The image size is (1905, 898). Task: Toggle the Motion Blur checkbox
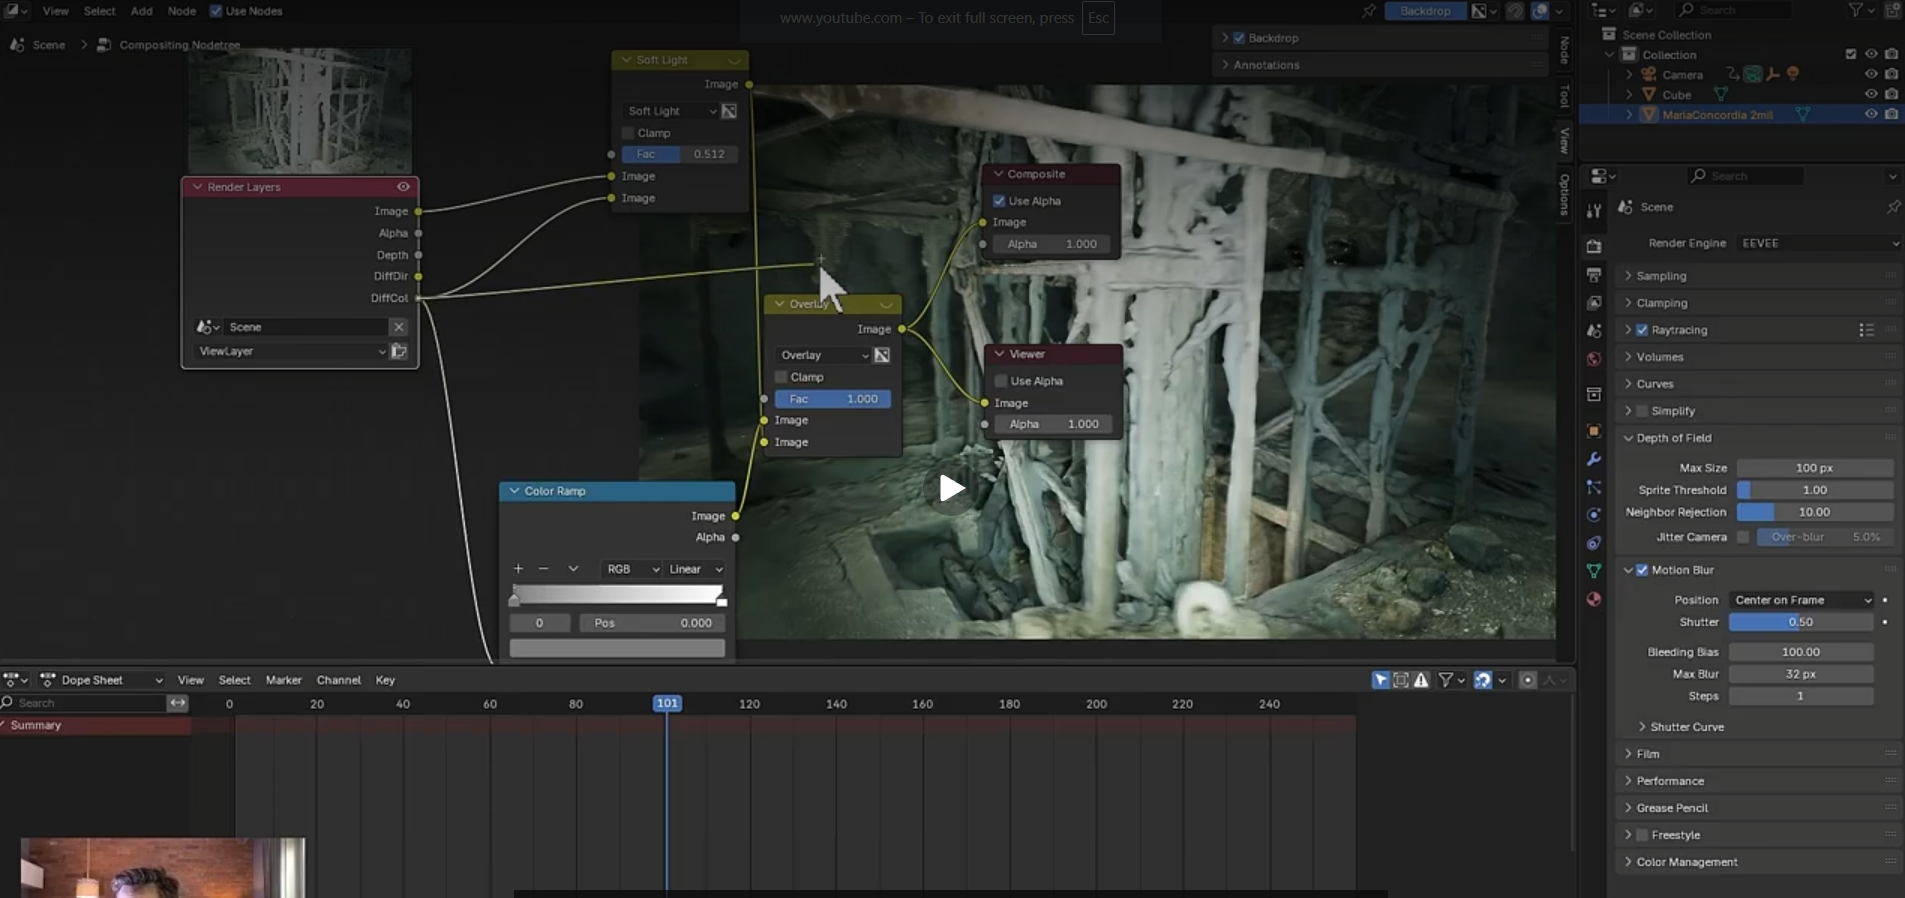point(1642,570)
